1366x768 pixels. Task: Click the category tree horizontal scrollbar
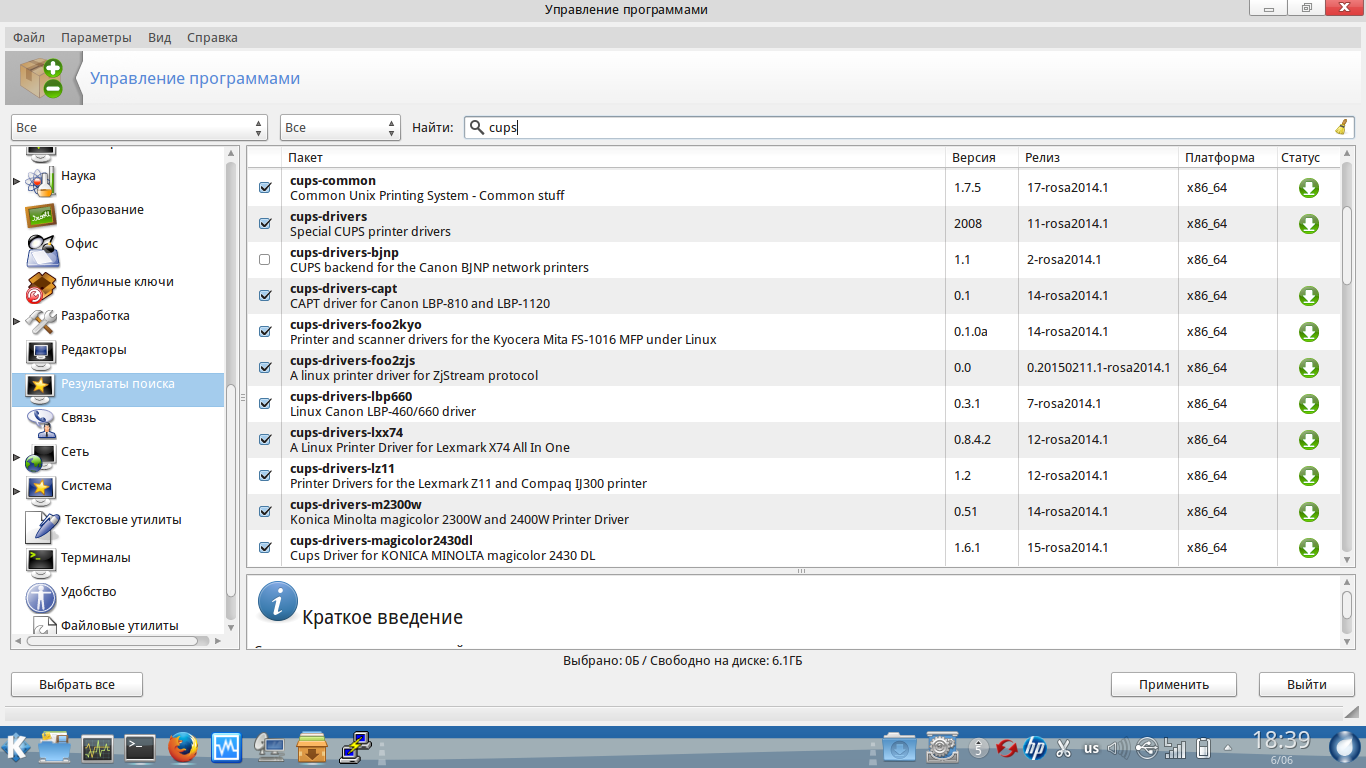pyautogui.click(x=118, y=641)
